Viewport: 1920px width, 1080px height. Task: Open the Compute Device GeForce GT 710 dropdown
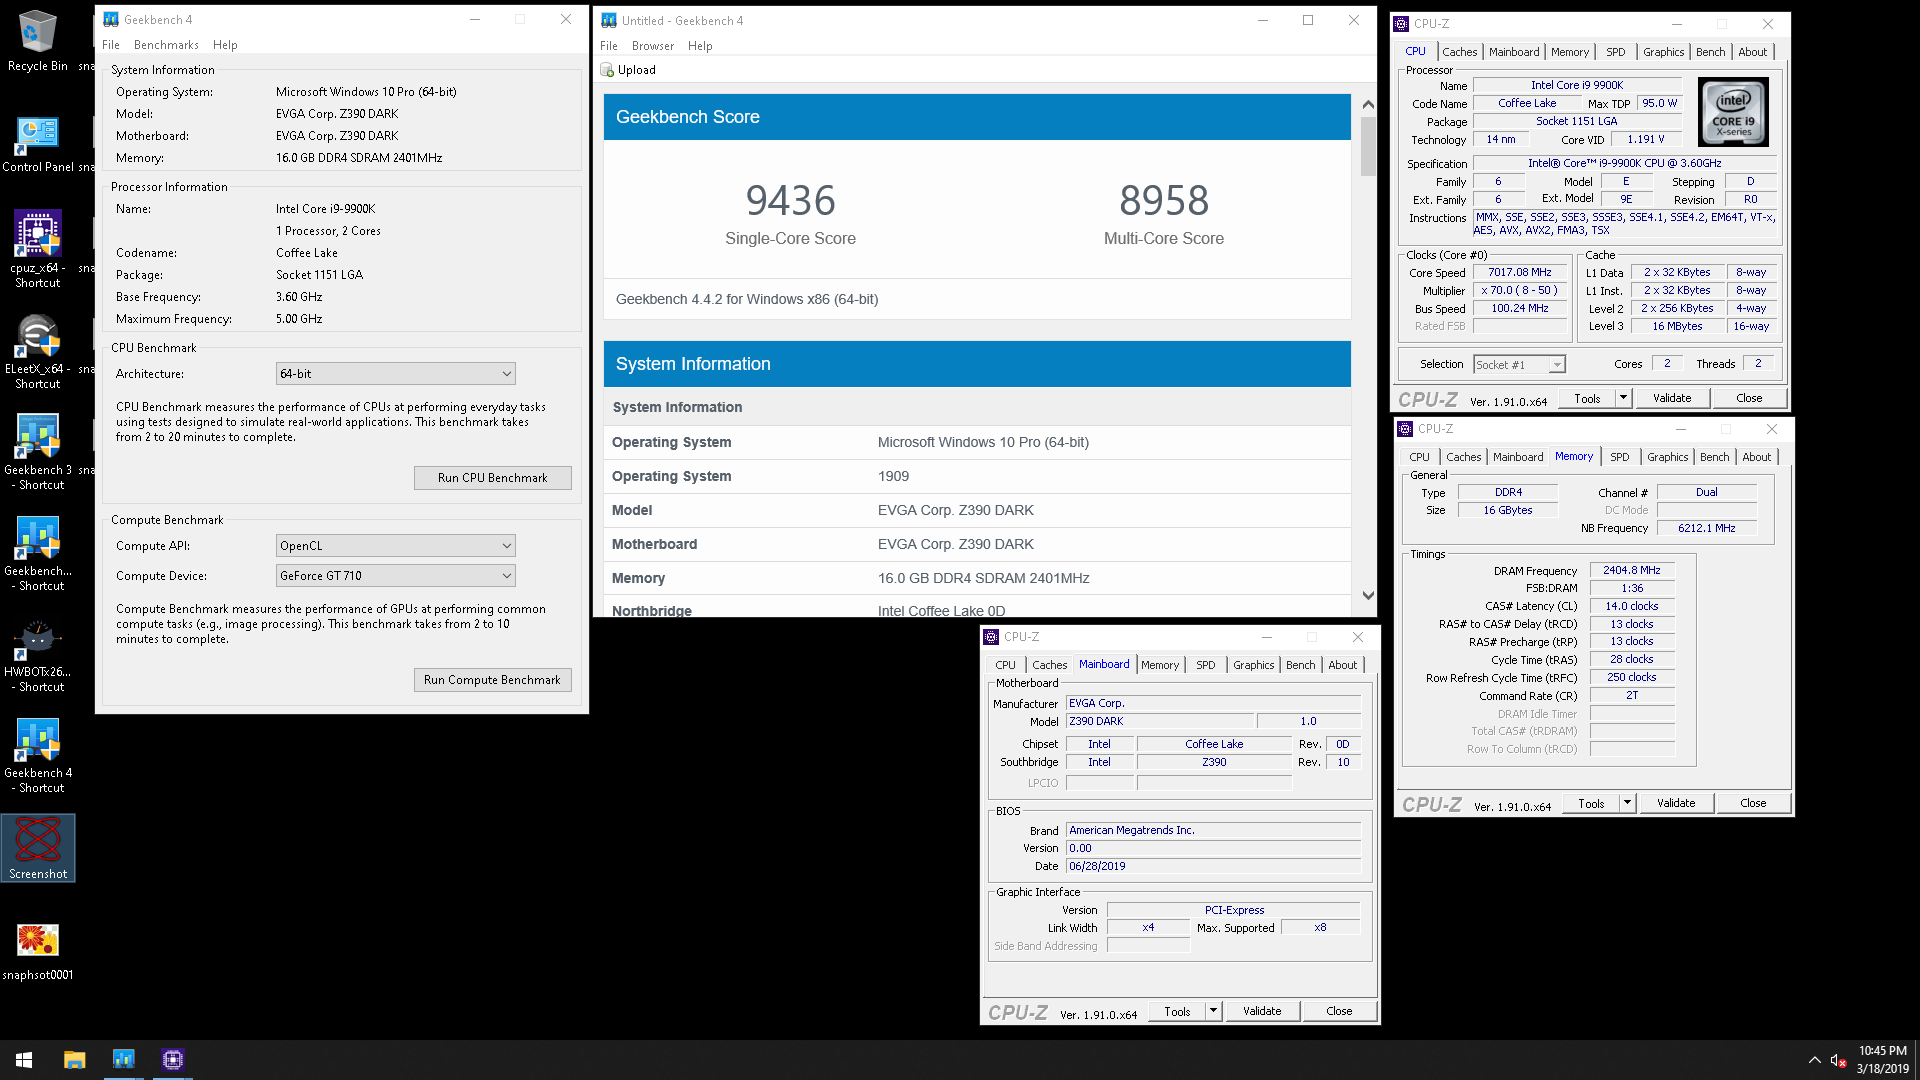tap(396, 576)
